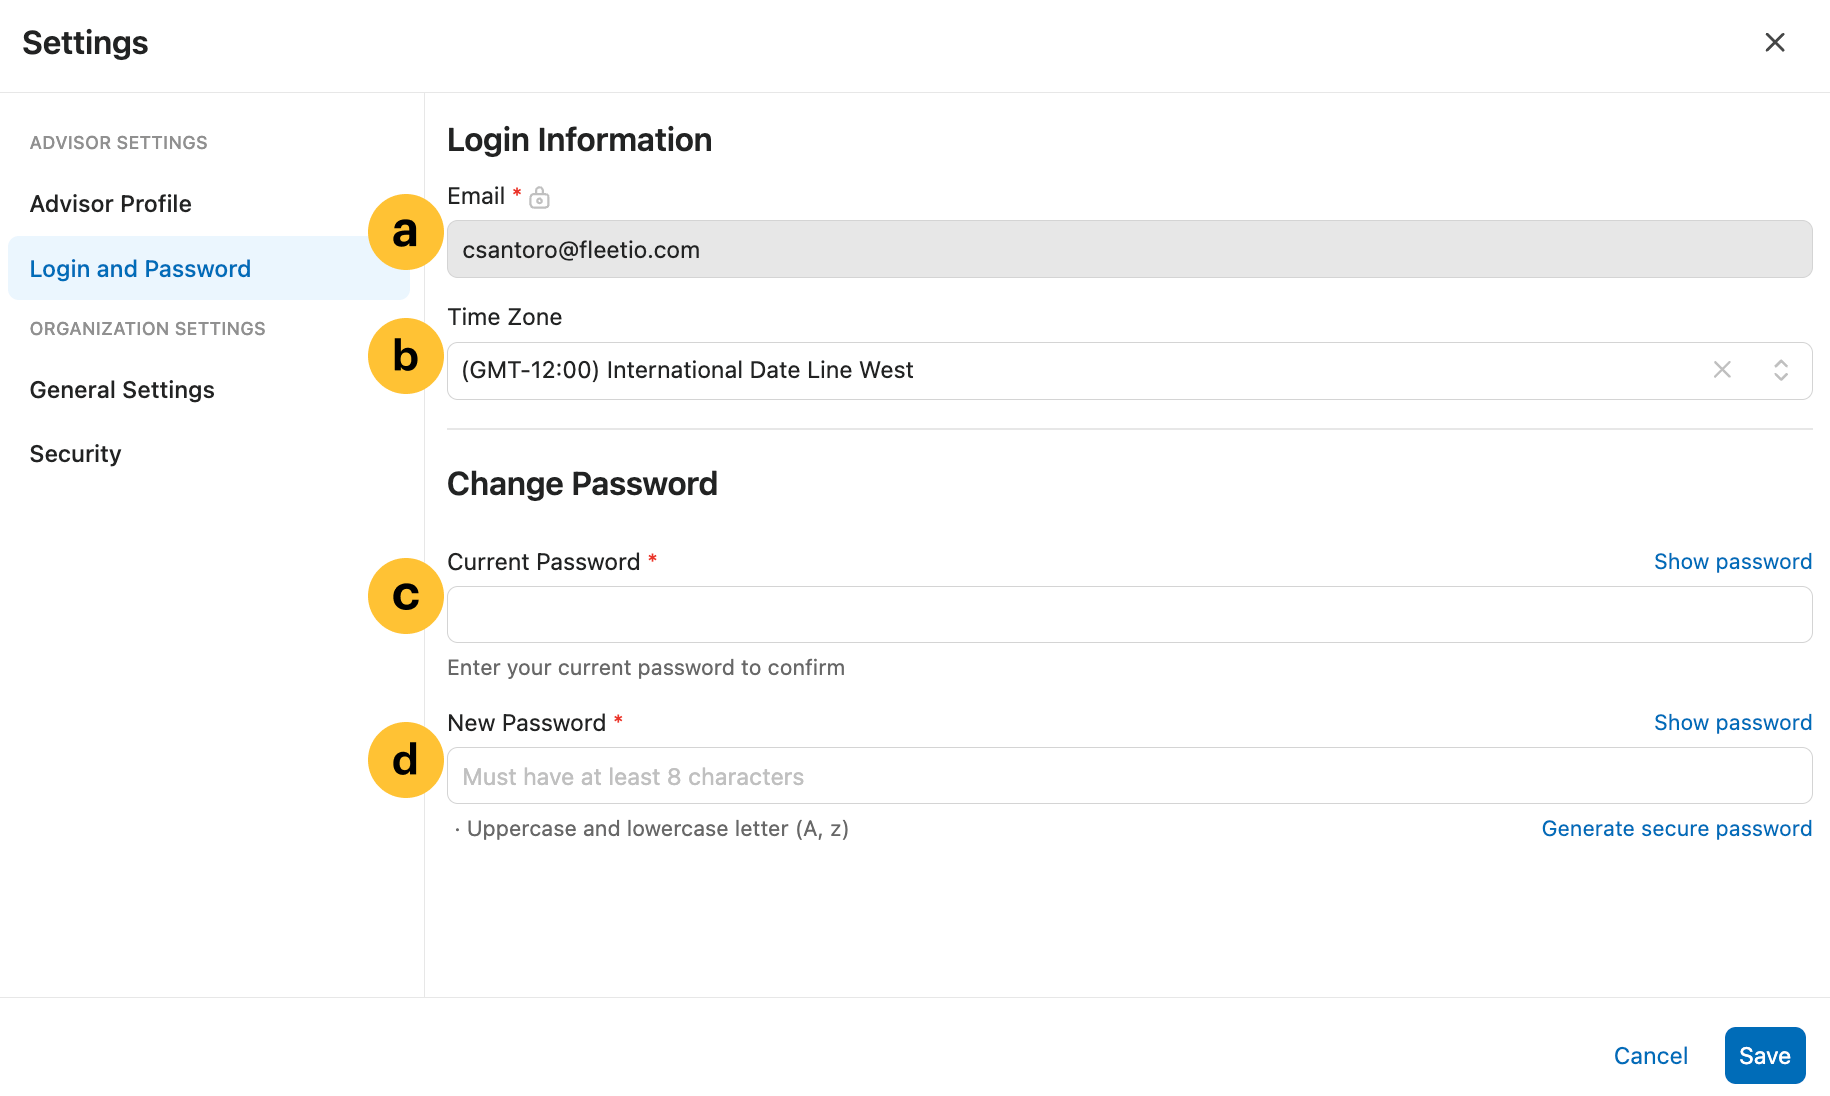This screenshot has height=1096, width=1830.
Task: Expand Time Zone list using chevron arrows
Action: (x=1780, y=370)
